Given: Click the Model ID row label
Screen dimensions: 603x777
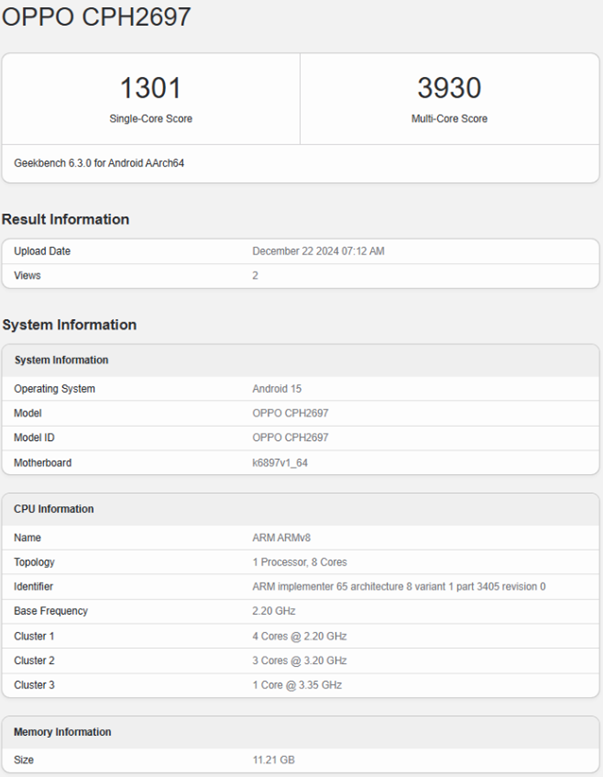Looking at the screenshot, I should 37,438.
